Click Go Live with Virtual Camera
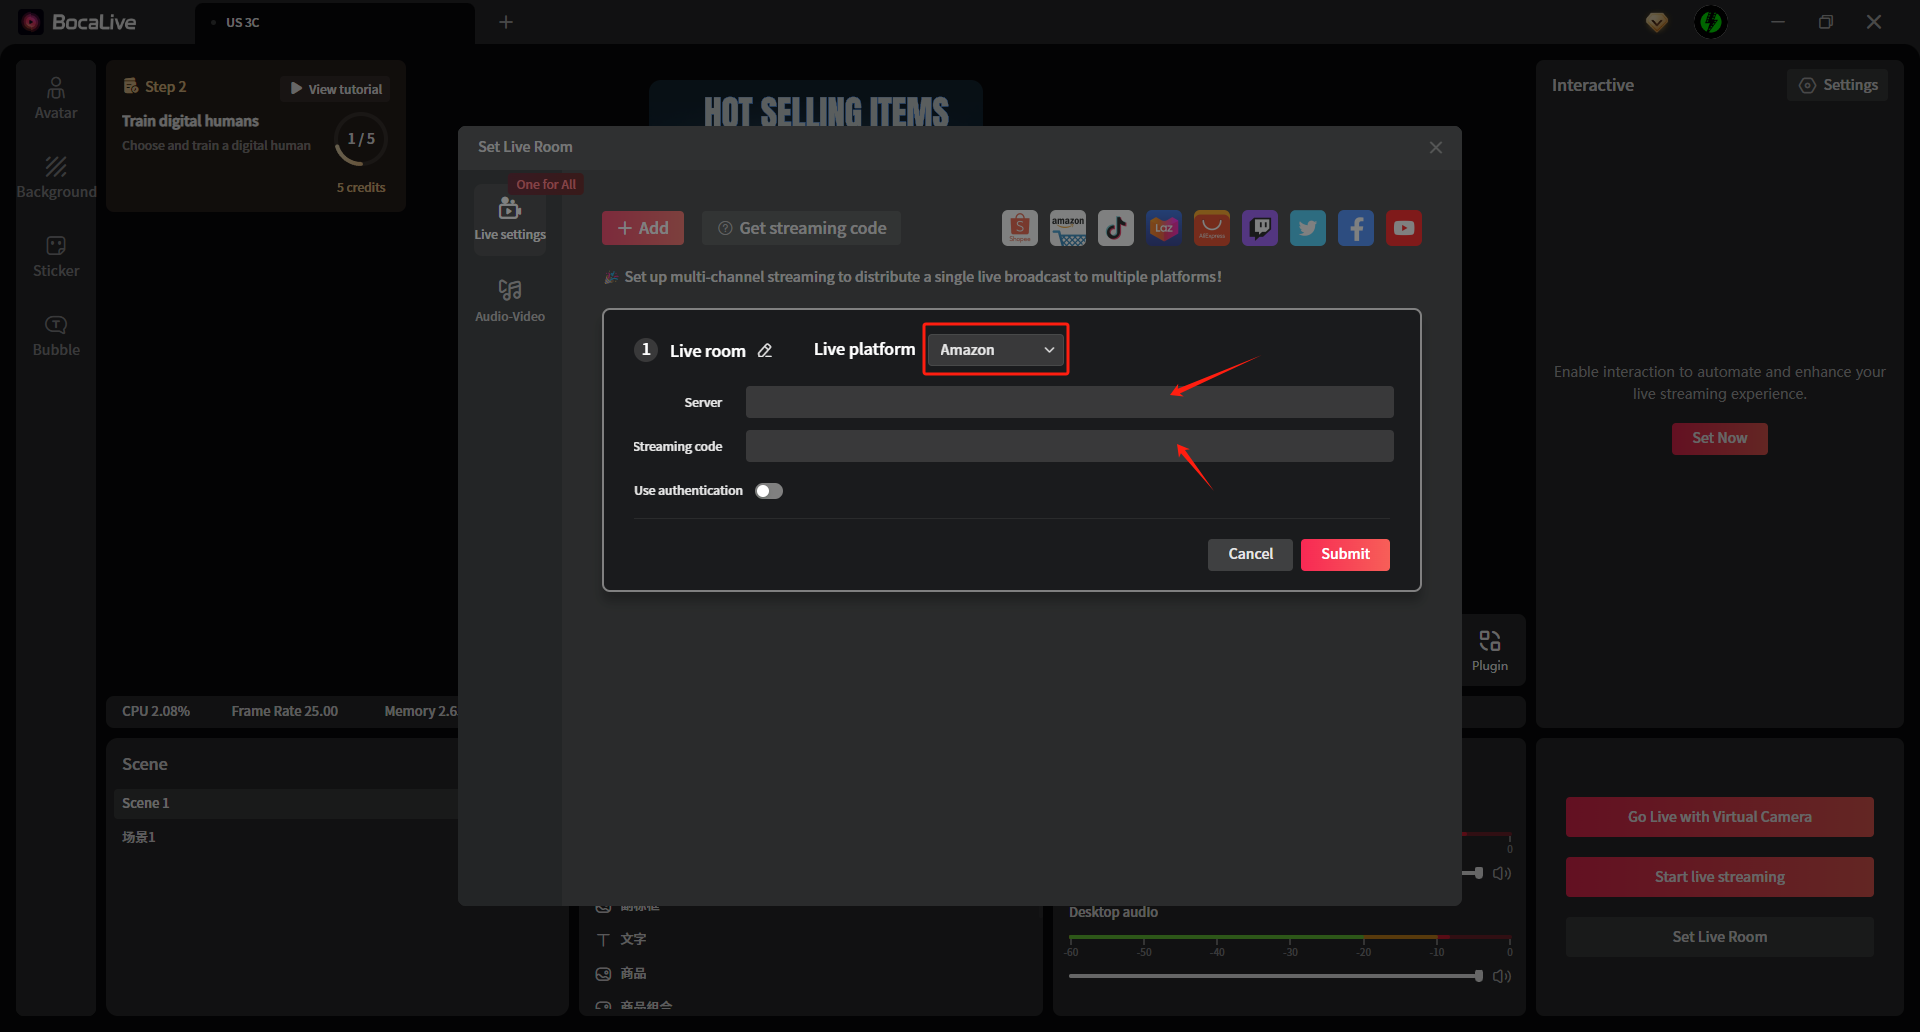1920x1032 pixels. (x=1719, y=817)
